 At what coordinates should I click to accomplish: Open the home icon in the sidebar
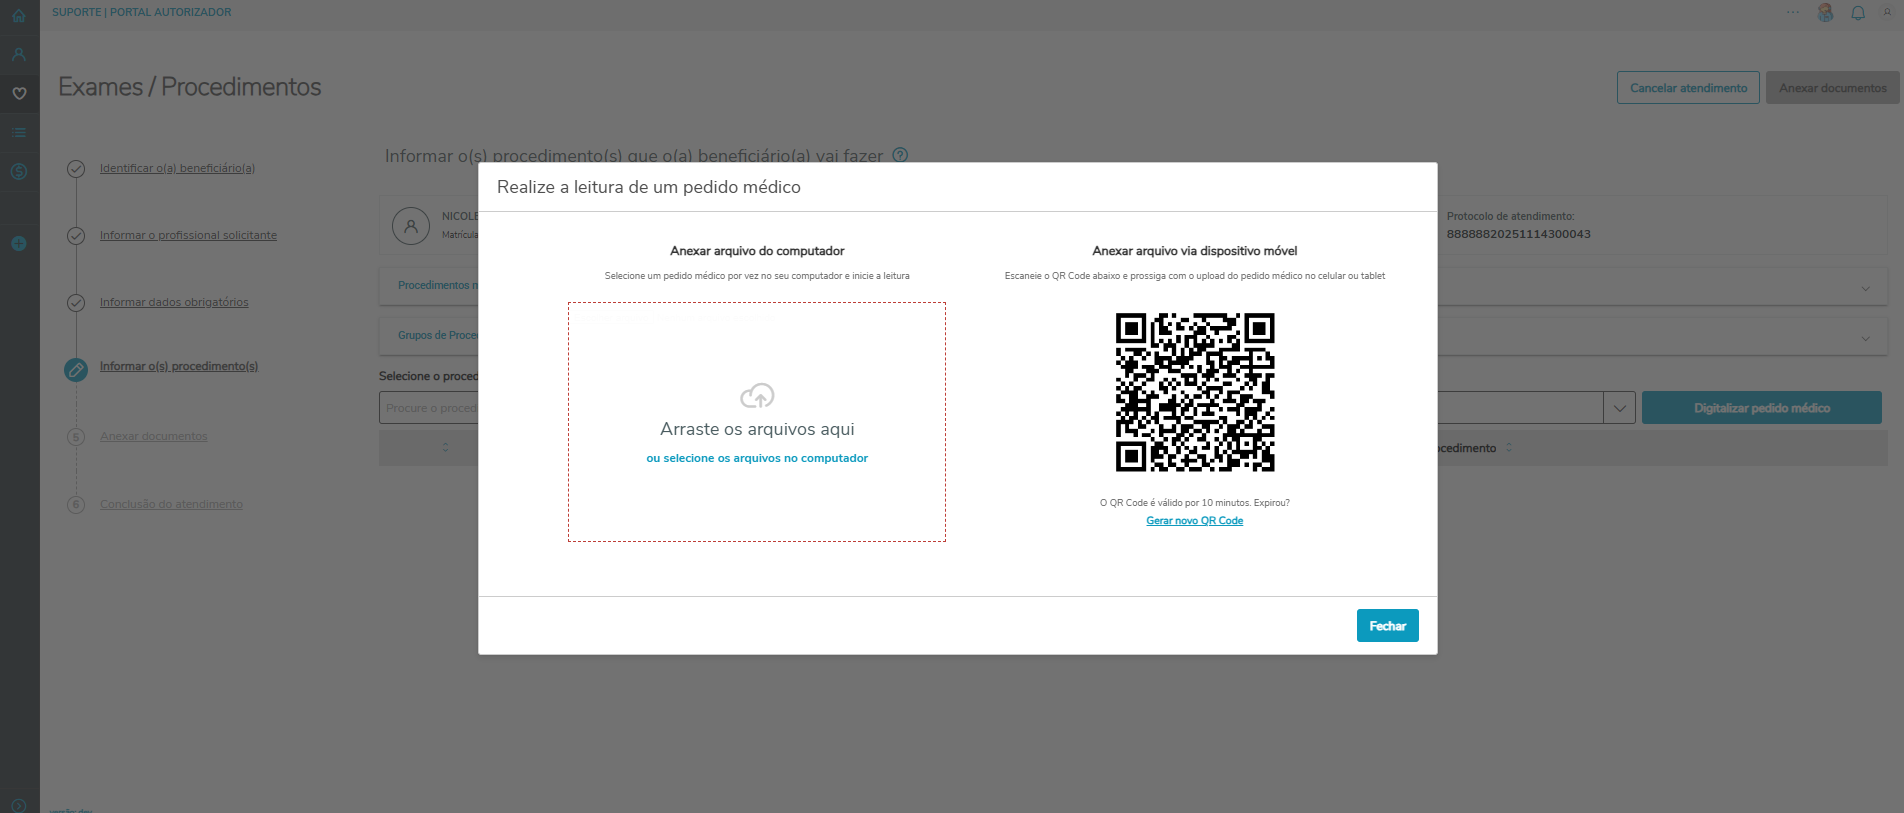19,15
